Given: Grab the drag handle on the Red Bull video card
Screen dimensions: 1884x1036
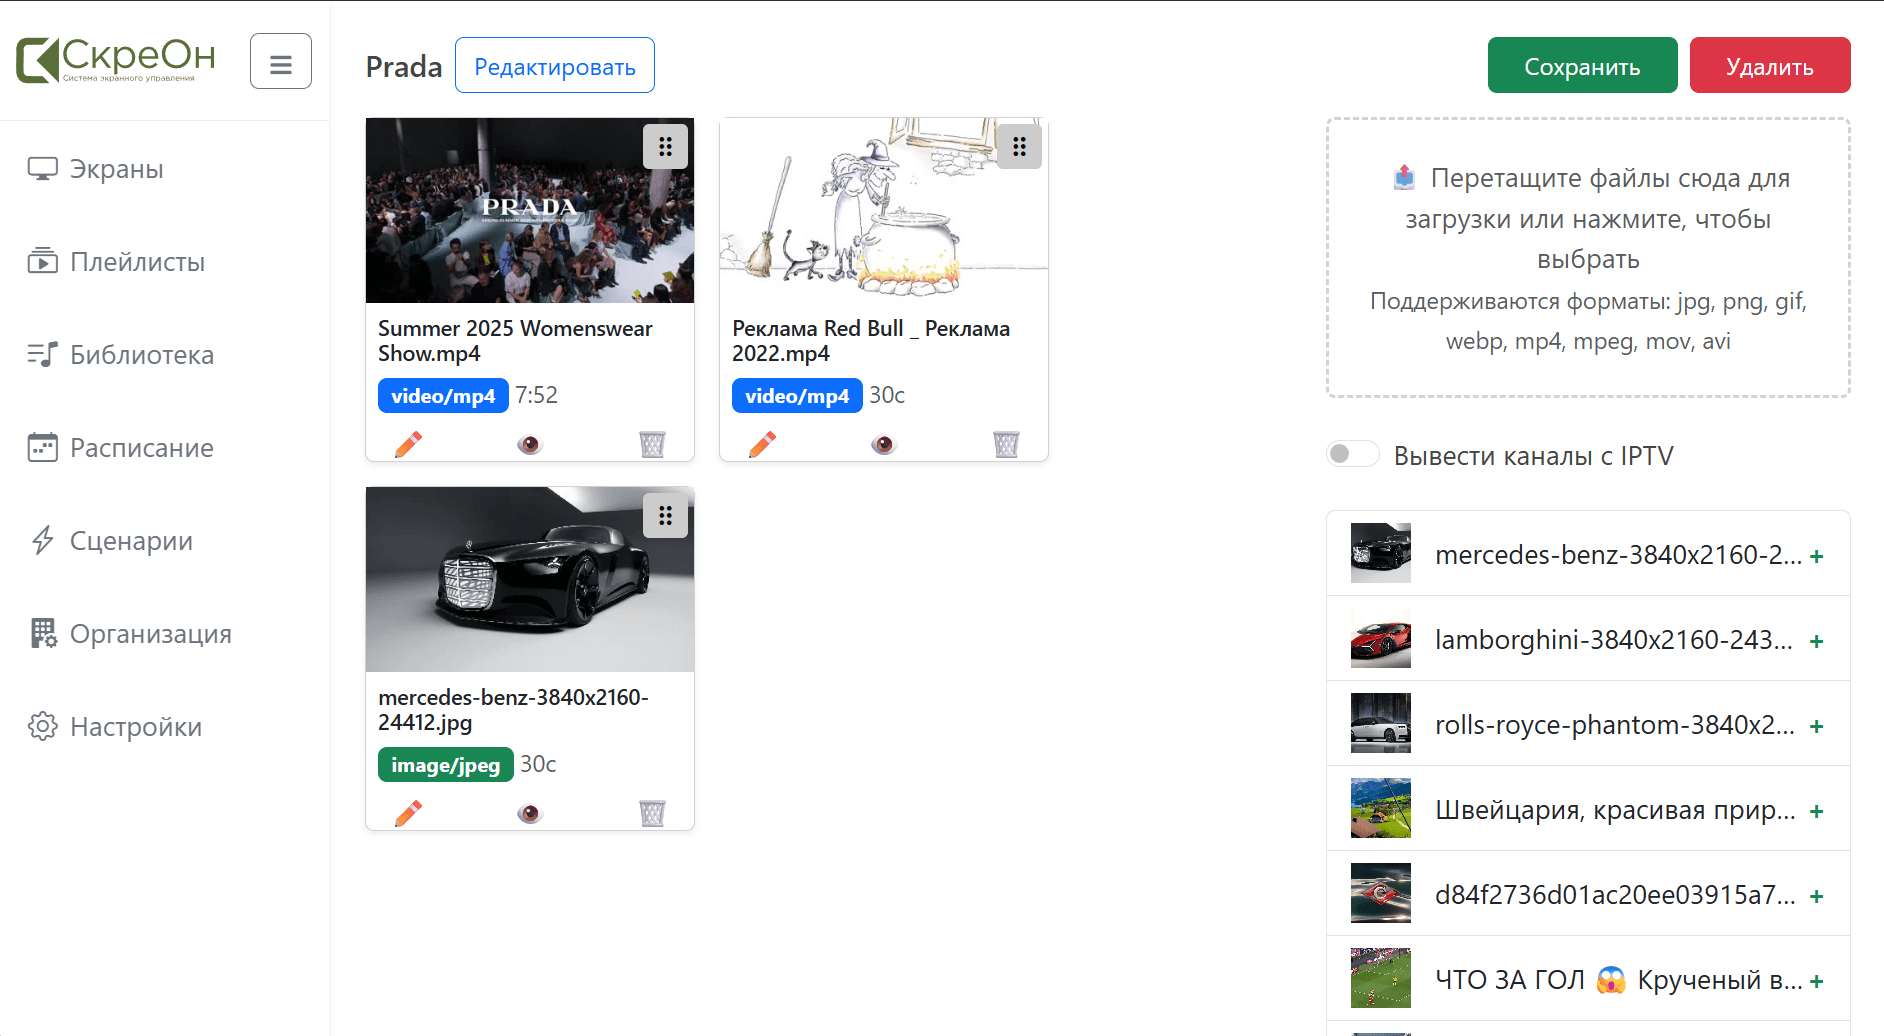Looking at the screenshot, I should click(x=1019, y=146).
